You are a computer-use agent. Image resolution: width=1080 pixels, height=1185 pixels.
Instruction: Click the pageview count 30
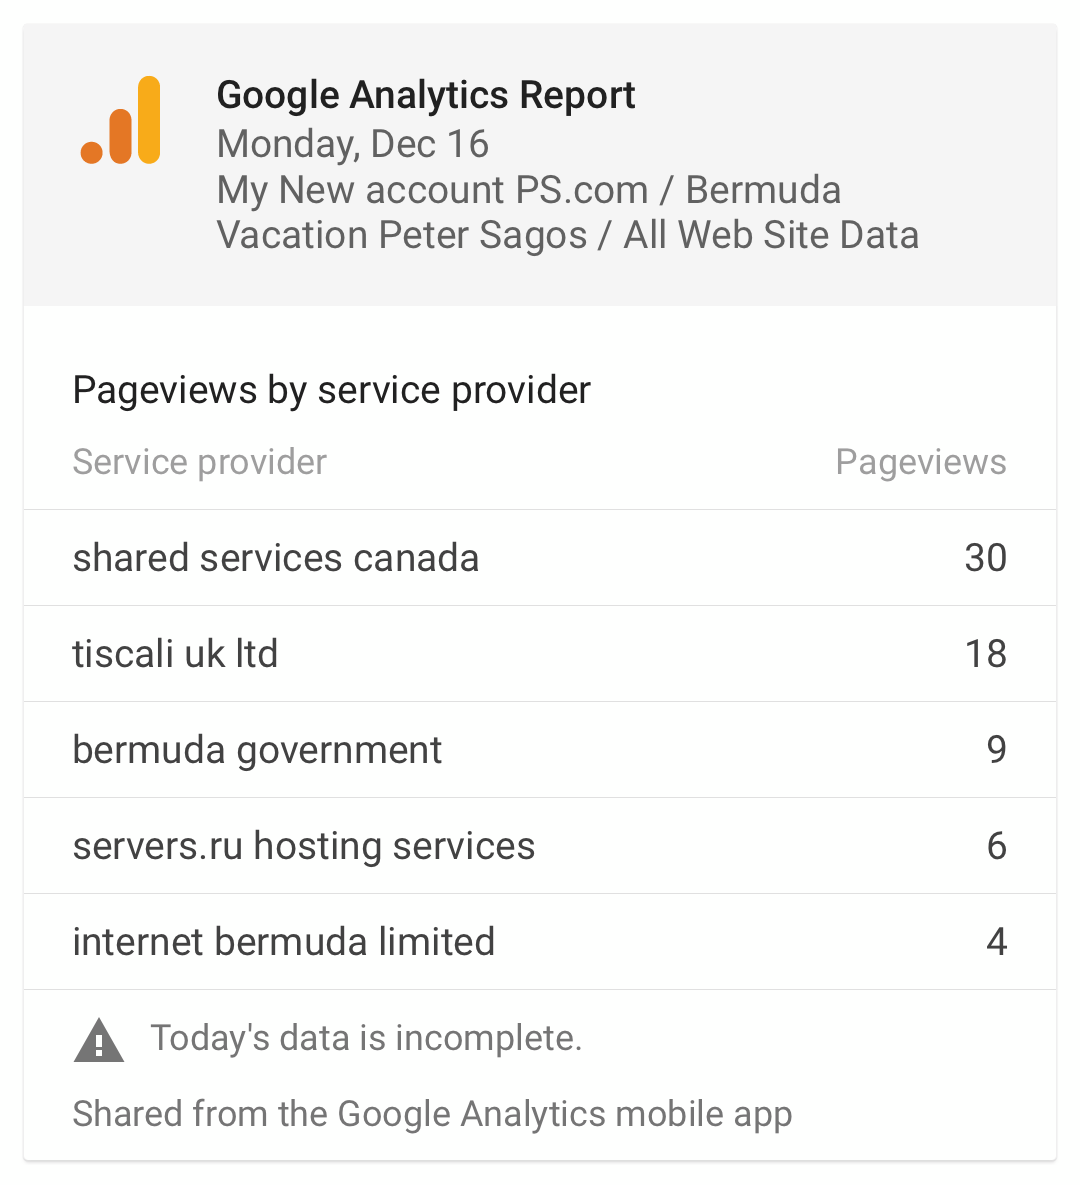(986, 558)
